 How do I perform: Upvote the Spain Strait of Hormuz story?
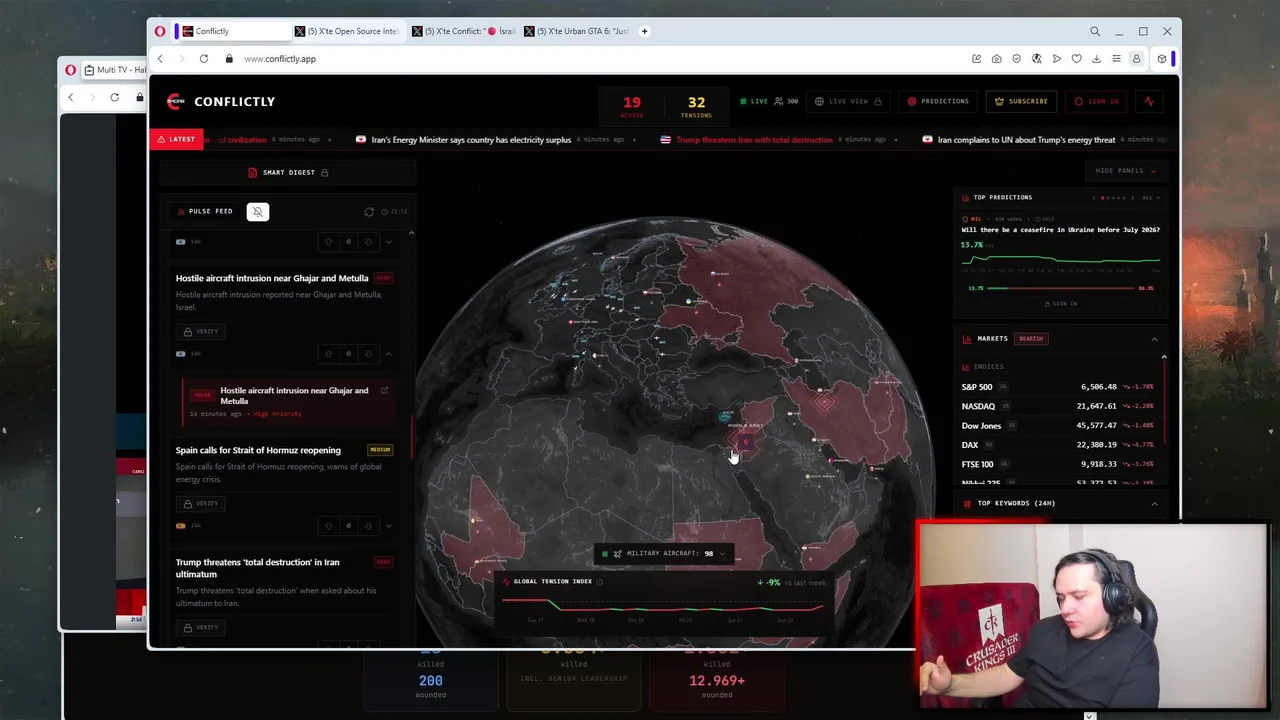(328, 526)
